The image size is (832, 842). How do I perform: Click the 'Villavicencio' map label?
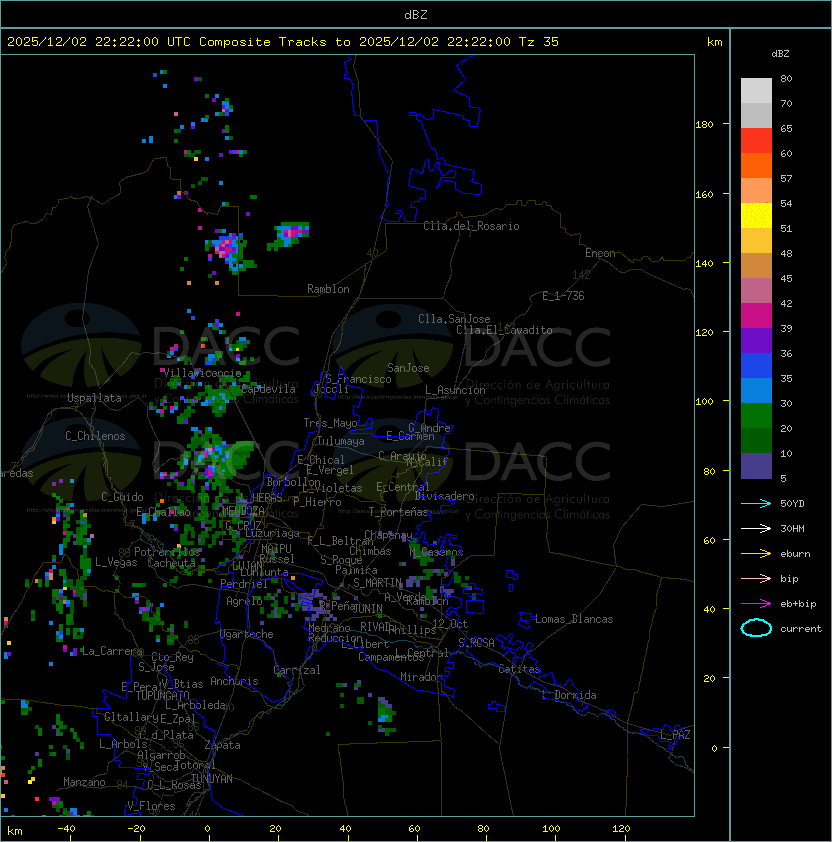click(202, 373)
